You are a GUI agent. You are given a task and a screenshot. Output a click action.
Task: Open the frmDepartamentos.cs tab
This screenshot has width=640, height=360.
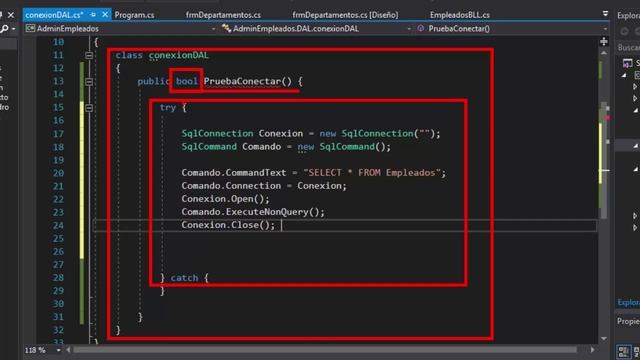point(223,15)
